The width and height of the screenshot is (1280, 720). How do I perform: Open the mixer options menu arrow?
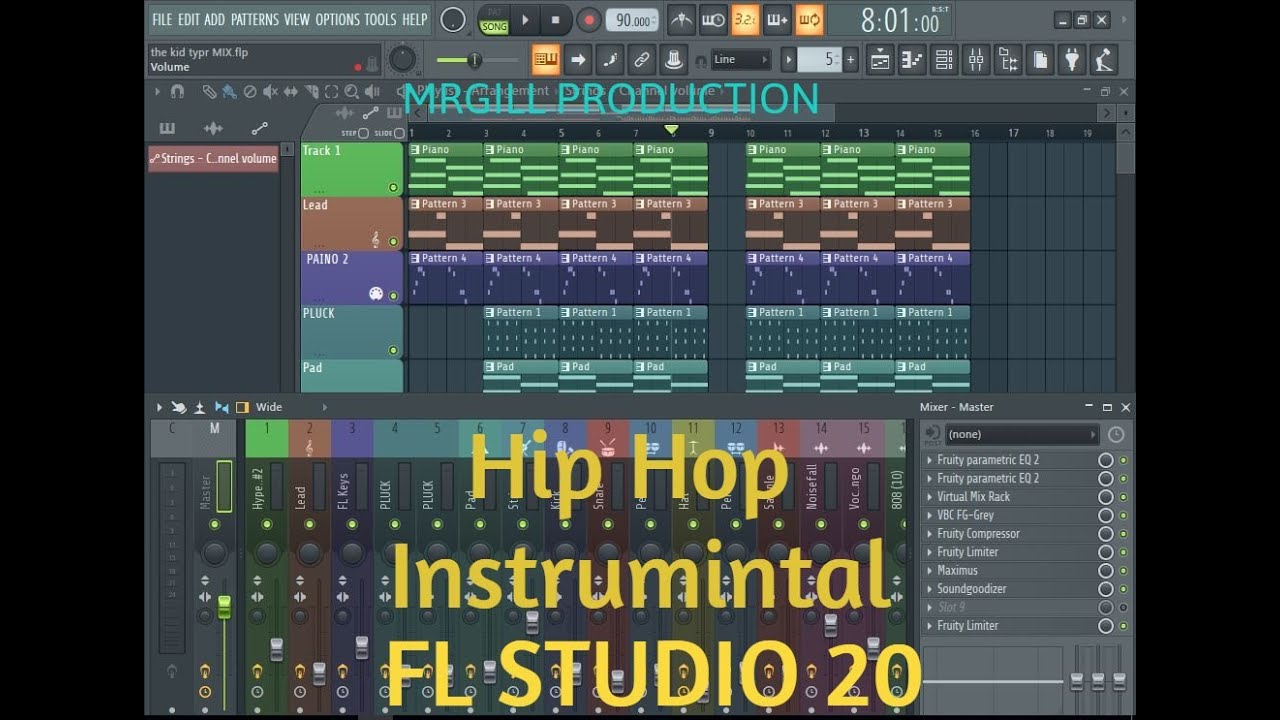click(x=158, y=407)
